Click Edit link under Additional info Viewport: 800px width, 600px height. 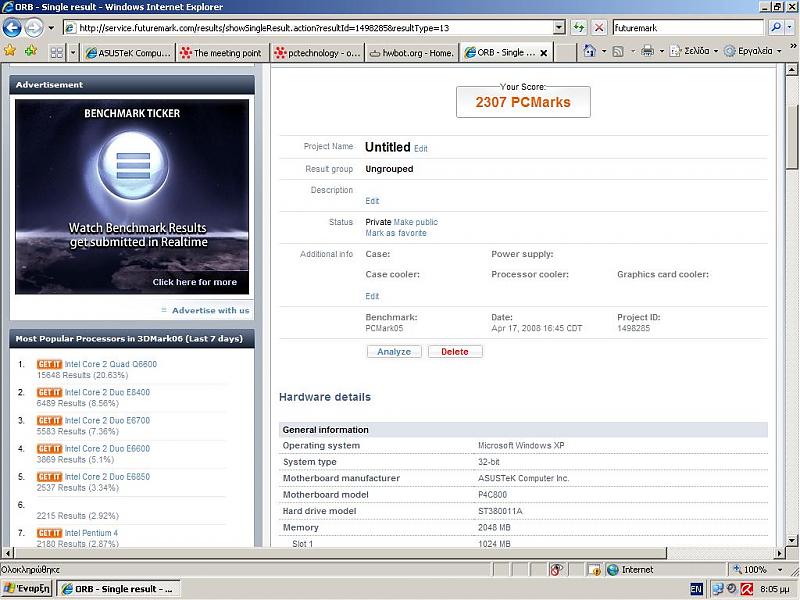(x=372, y=296)
